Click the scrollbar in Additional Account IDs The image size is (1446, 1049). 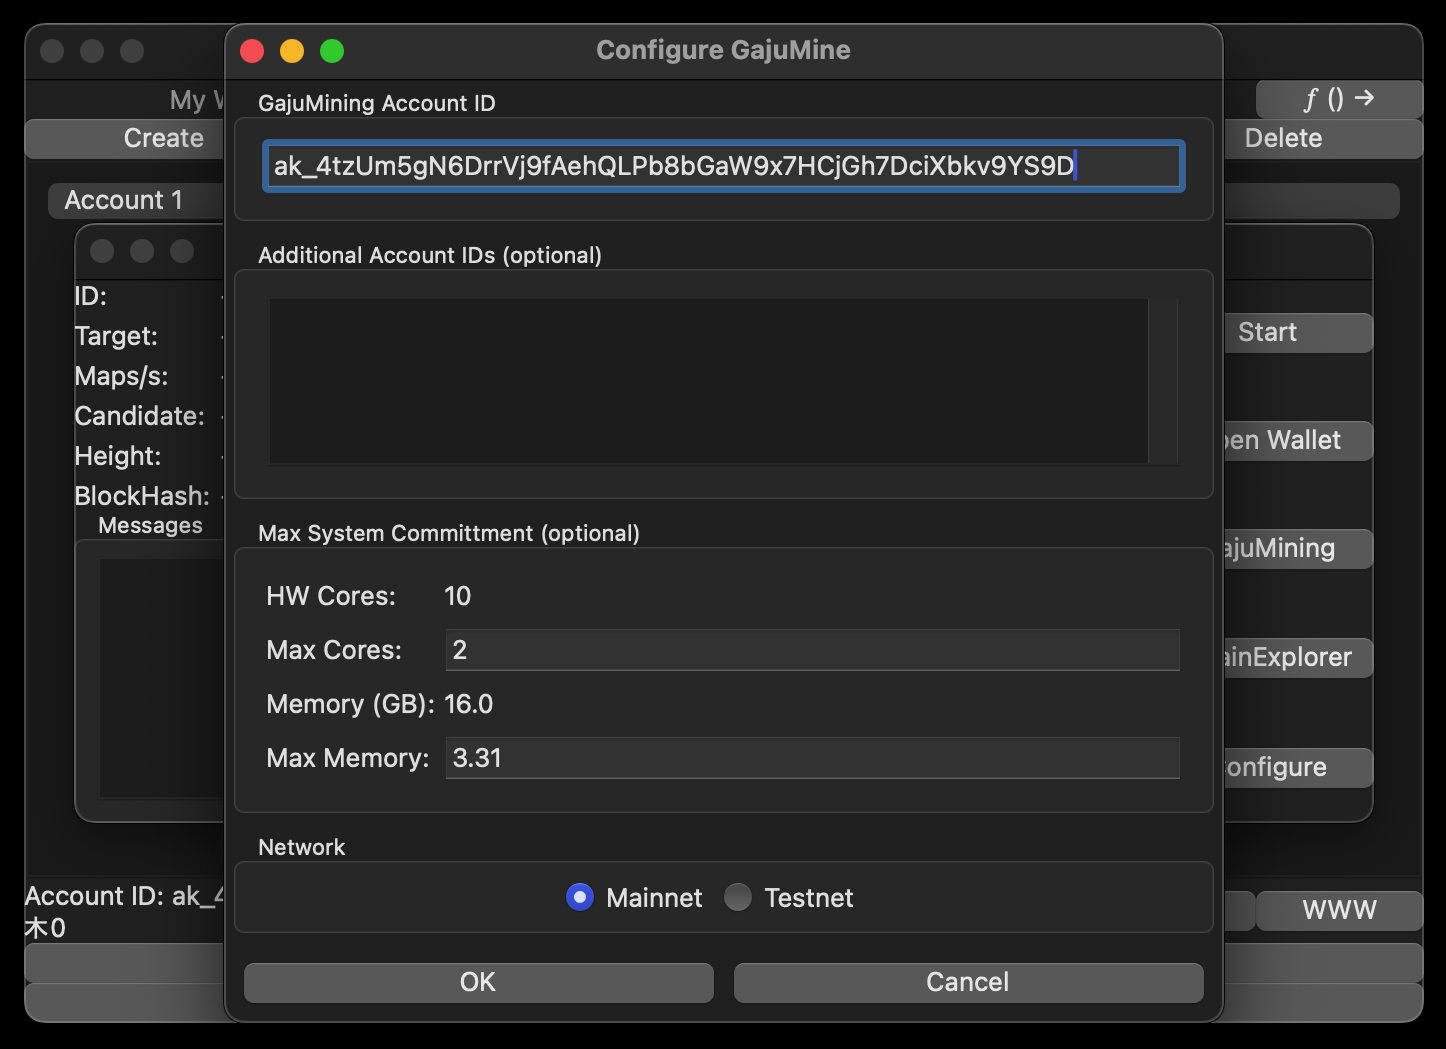(x=1163, y=381)
